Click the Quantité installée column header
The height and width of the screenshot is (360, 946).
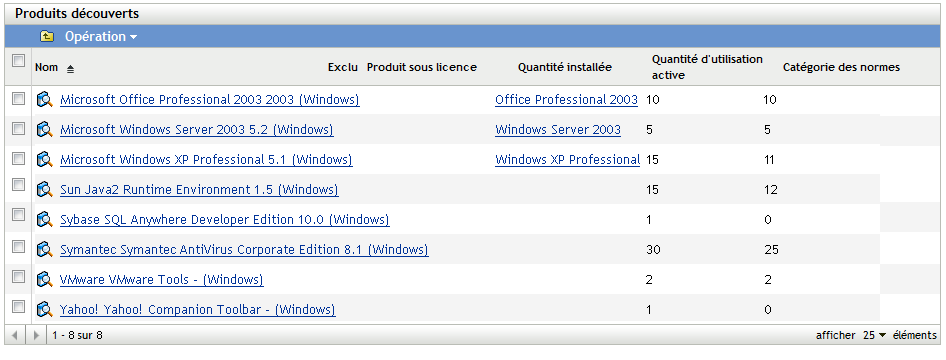pyautogui.click(x=565, y=68)
